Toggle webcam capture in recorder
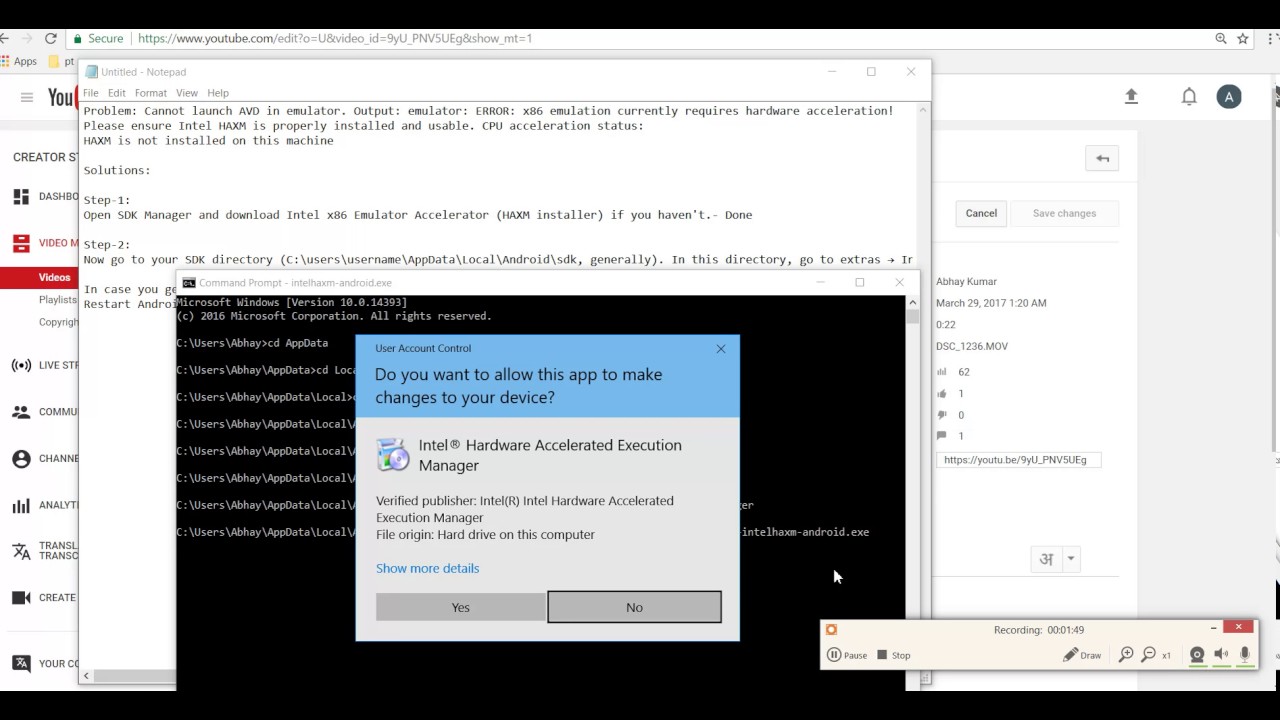 tap(1197, 655)
